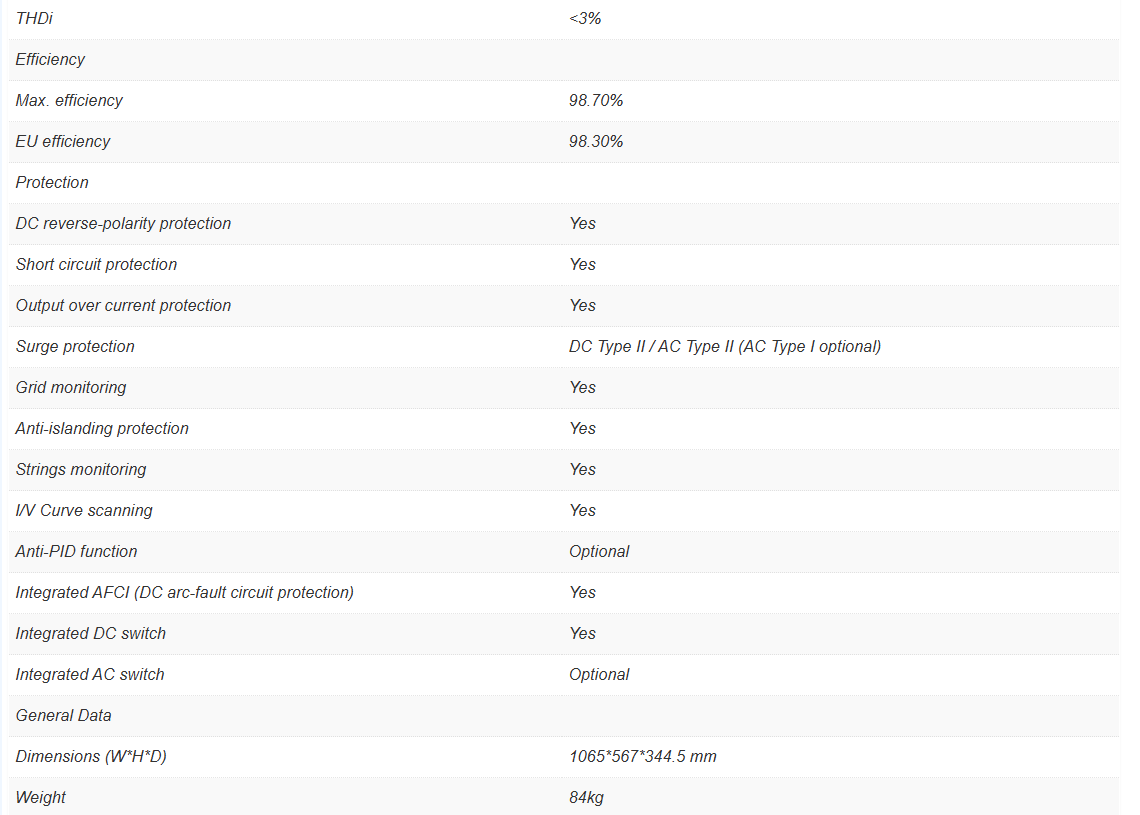Image resolution: width=1140 pixels, height=815 pixels.
Task: Click the DC reverse-polarity protection label
Action: click(123, 223)
